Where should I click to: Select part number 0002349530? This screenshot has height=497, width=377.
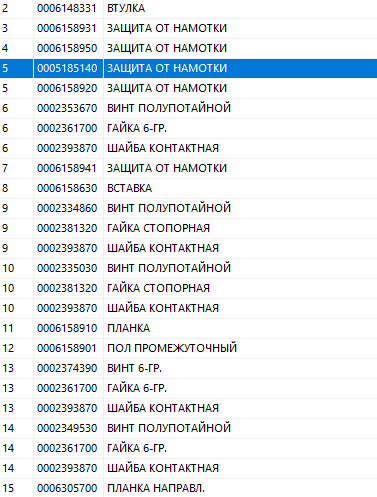point(67,428)
